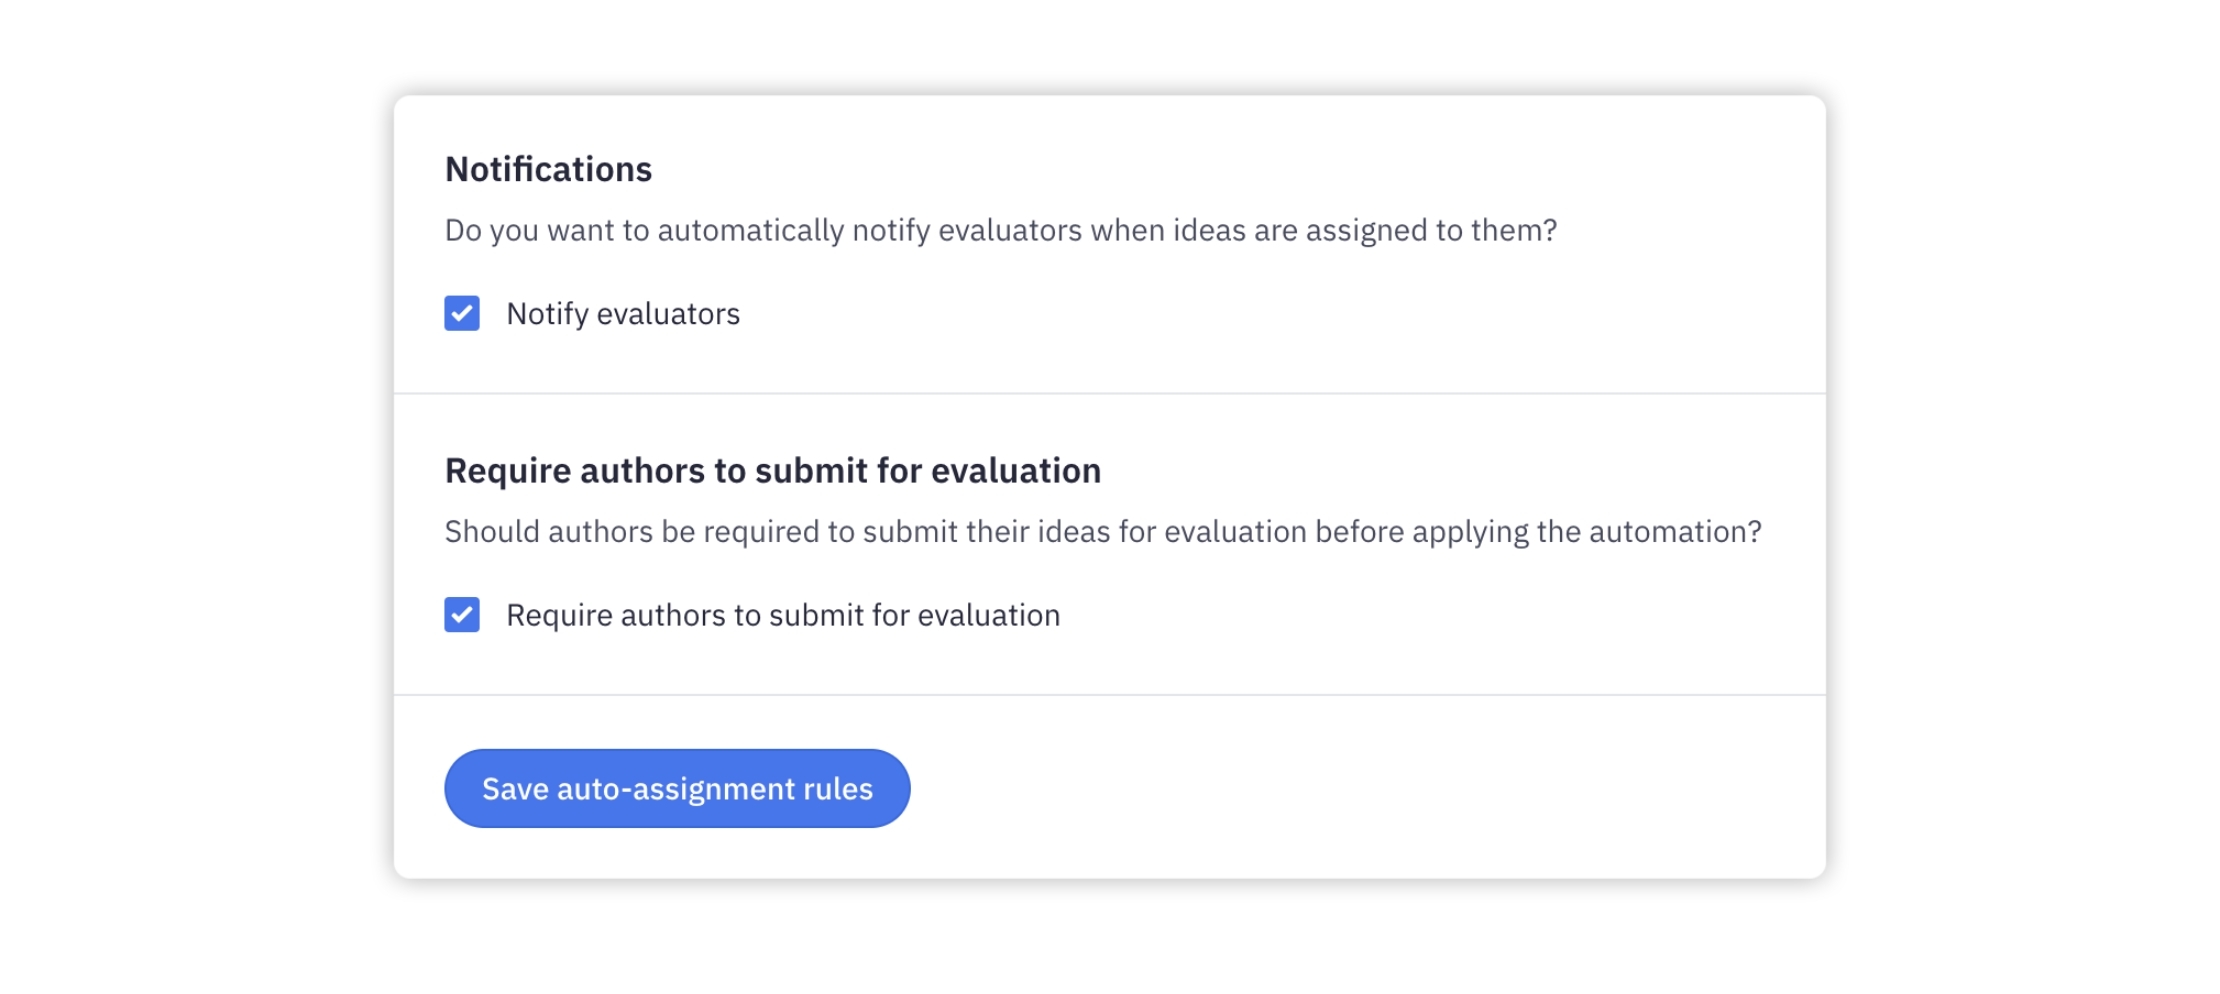Select the Notifications section heading
2220x994 pixels.
point(548,169)
